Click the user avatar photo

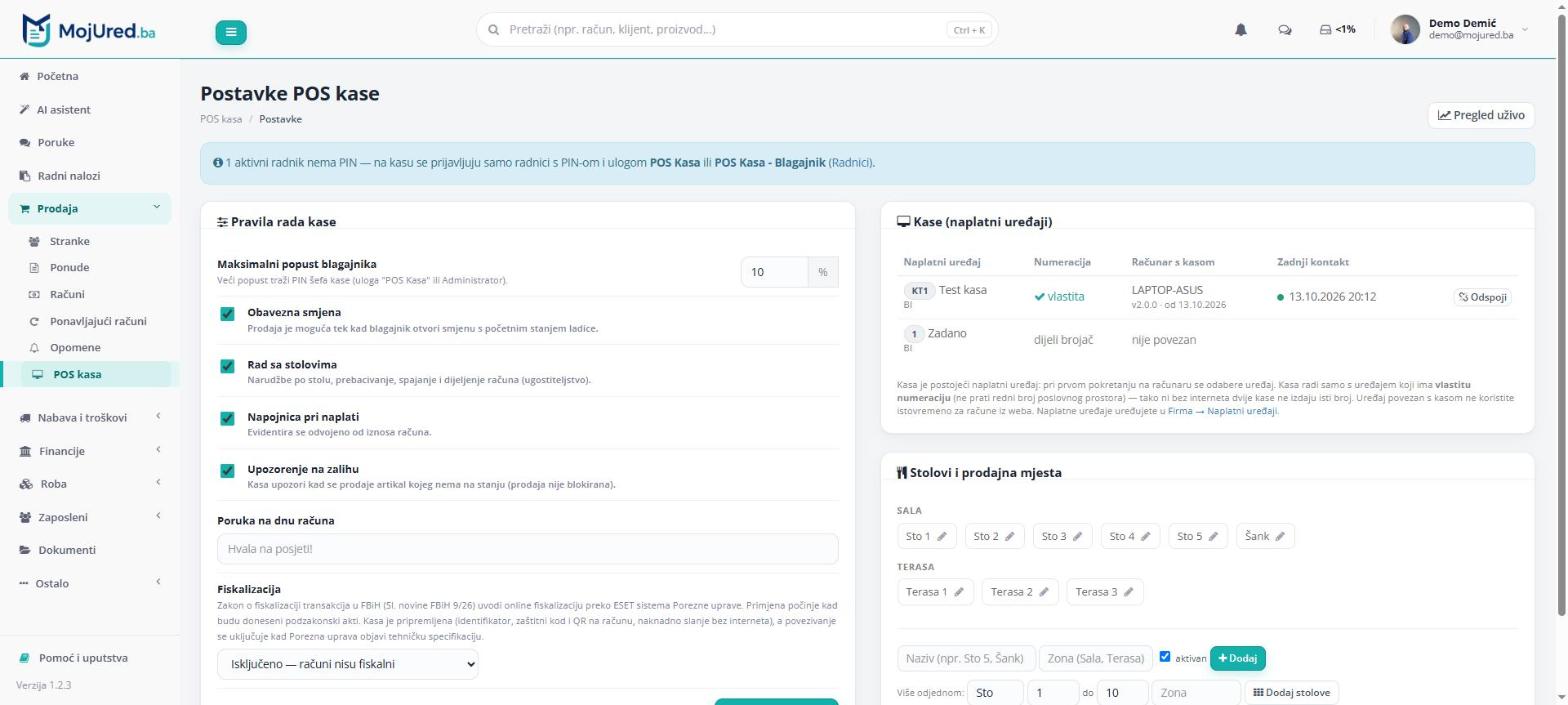[1405, 30]
